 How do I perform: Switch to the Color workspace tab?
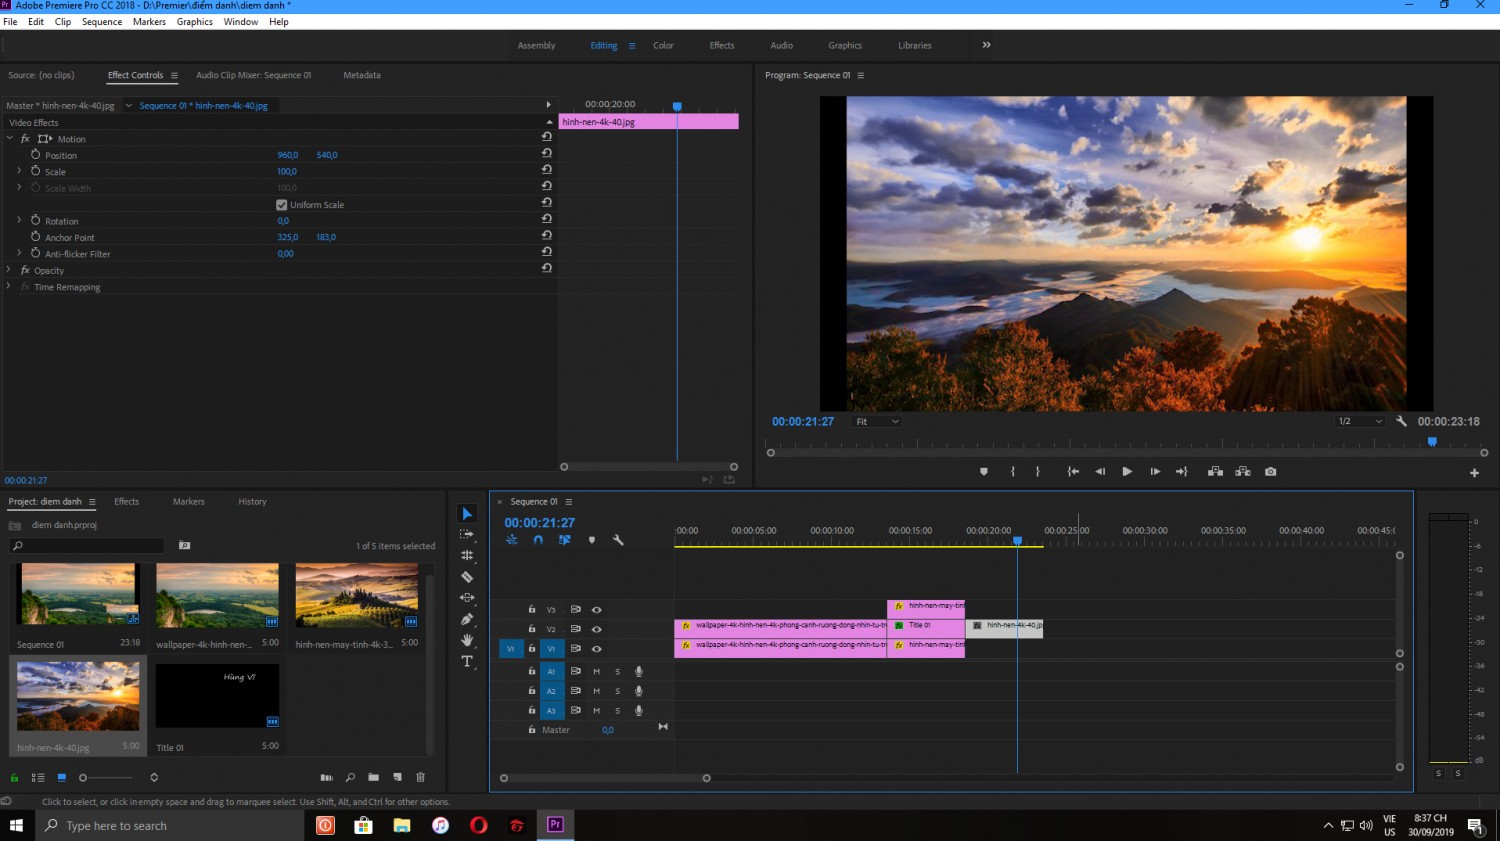tap(663, 45)
